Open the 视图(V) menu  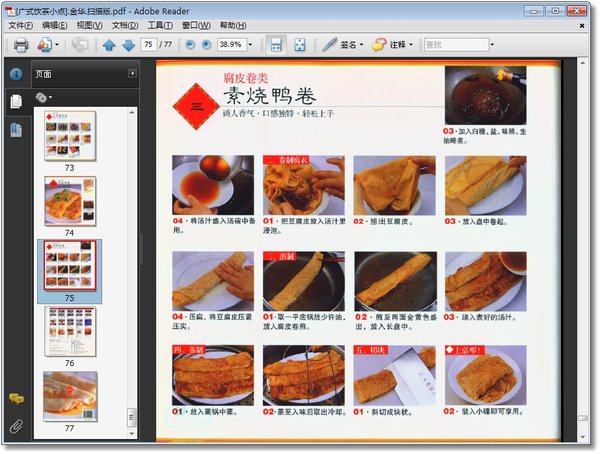point(90,25)
